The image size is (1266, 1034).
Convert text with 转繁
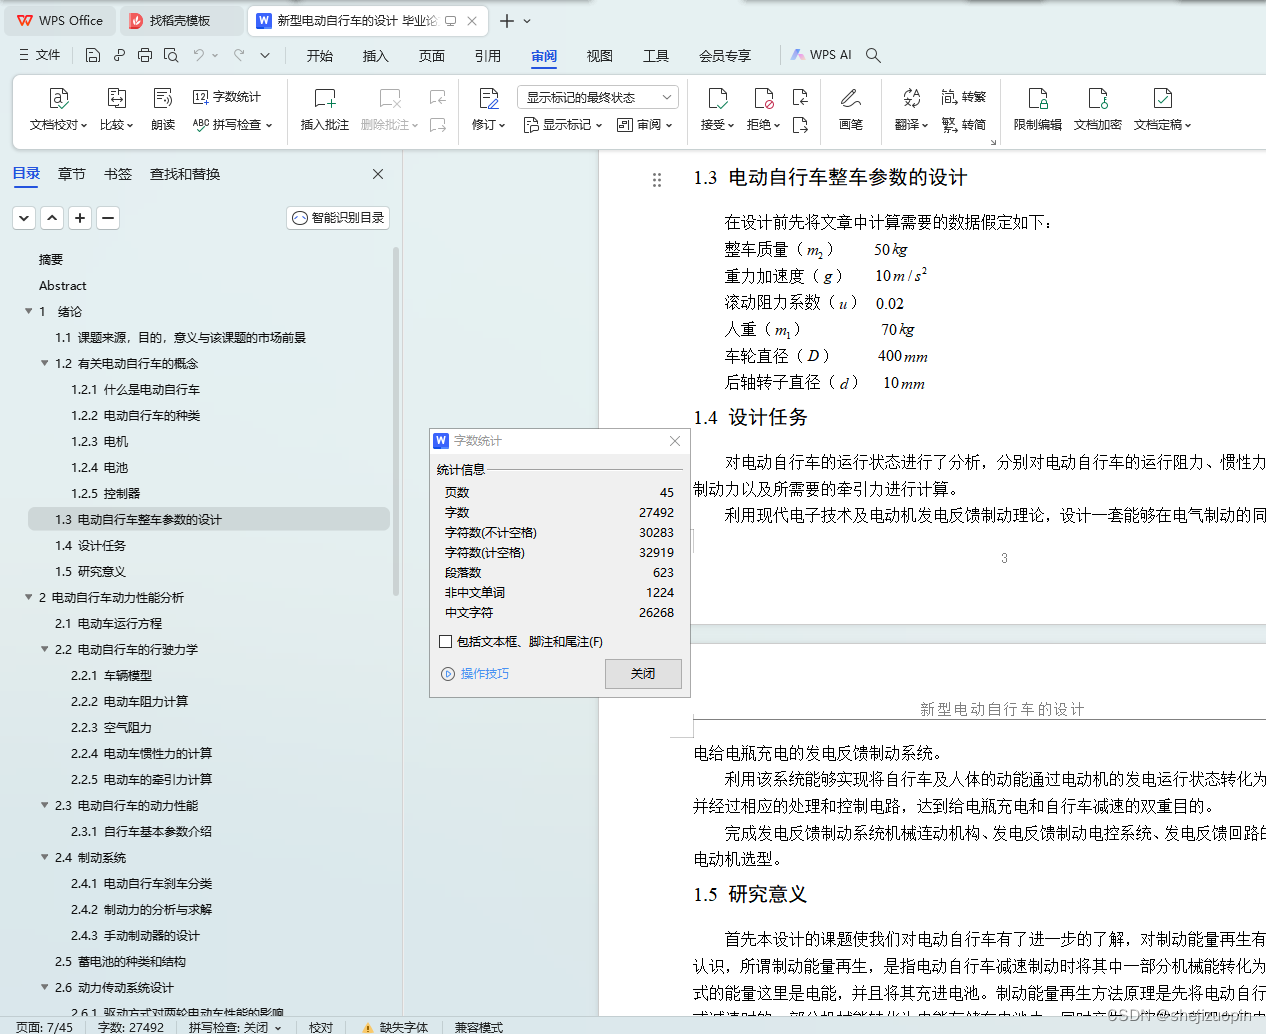tap(964, 97)
